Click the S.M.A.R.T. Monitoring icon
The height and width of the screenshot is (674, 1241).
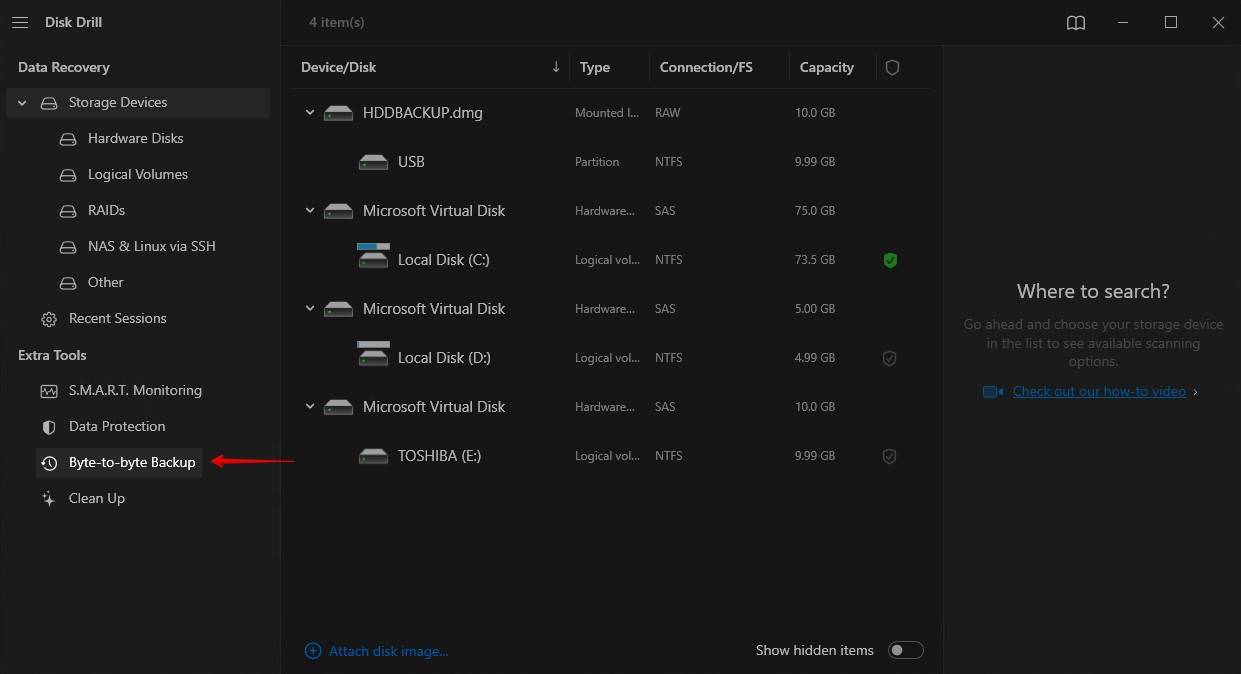coord(49,391)
